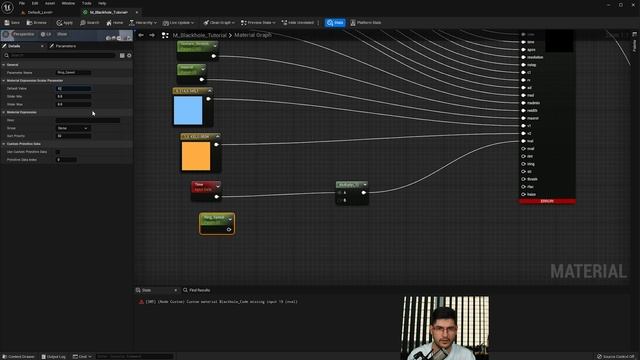Image resolution: width=640 pixels, height=360 pixels.
Task: Click the Search toolbar button
Action: [x=90, y=22]
